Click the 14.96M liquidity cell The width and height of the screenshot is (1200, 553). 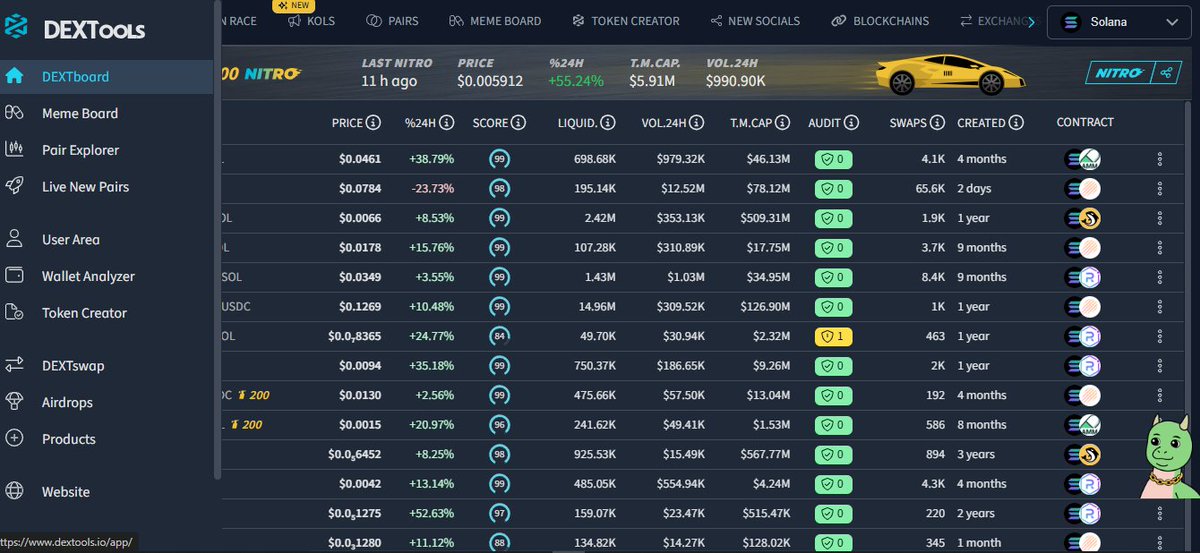[x=595, y=307]
